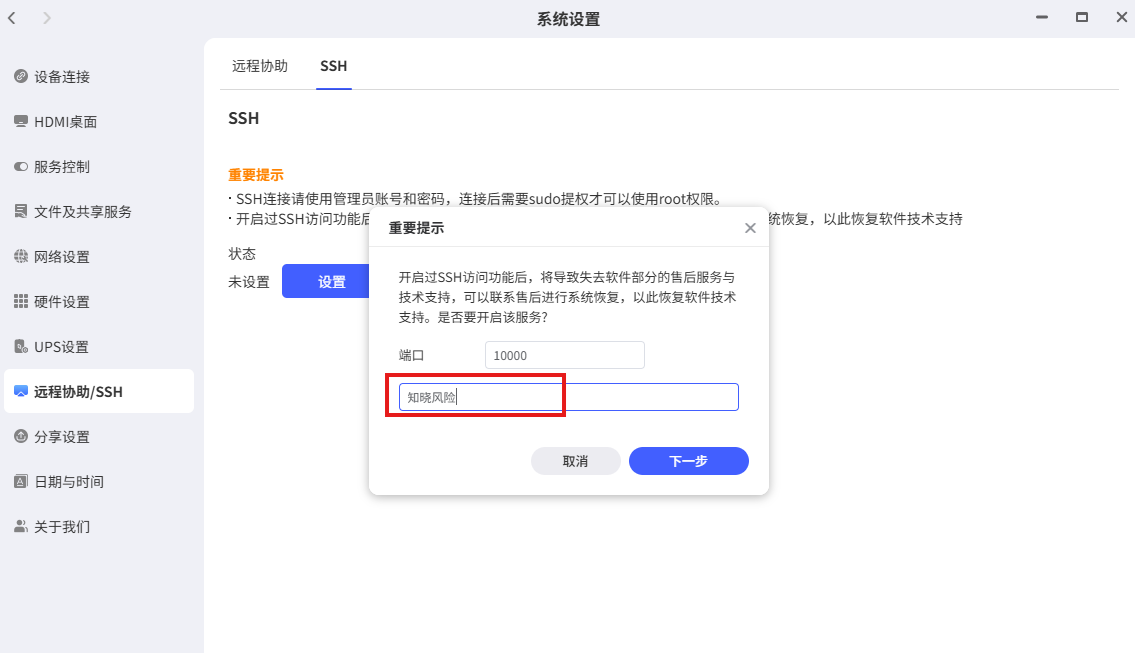This screenshot has width=1135, height=653.
Task: Click the 服务控制 toggle icon in sidebar
Action: [x=21, y=167]
